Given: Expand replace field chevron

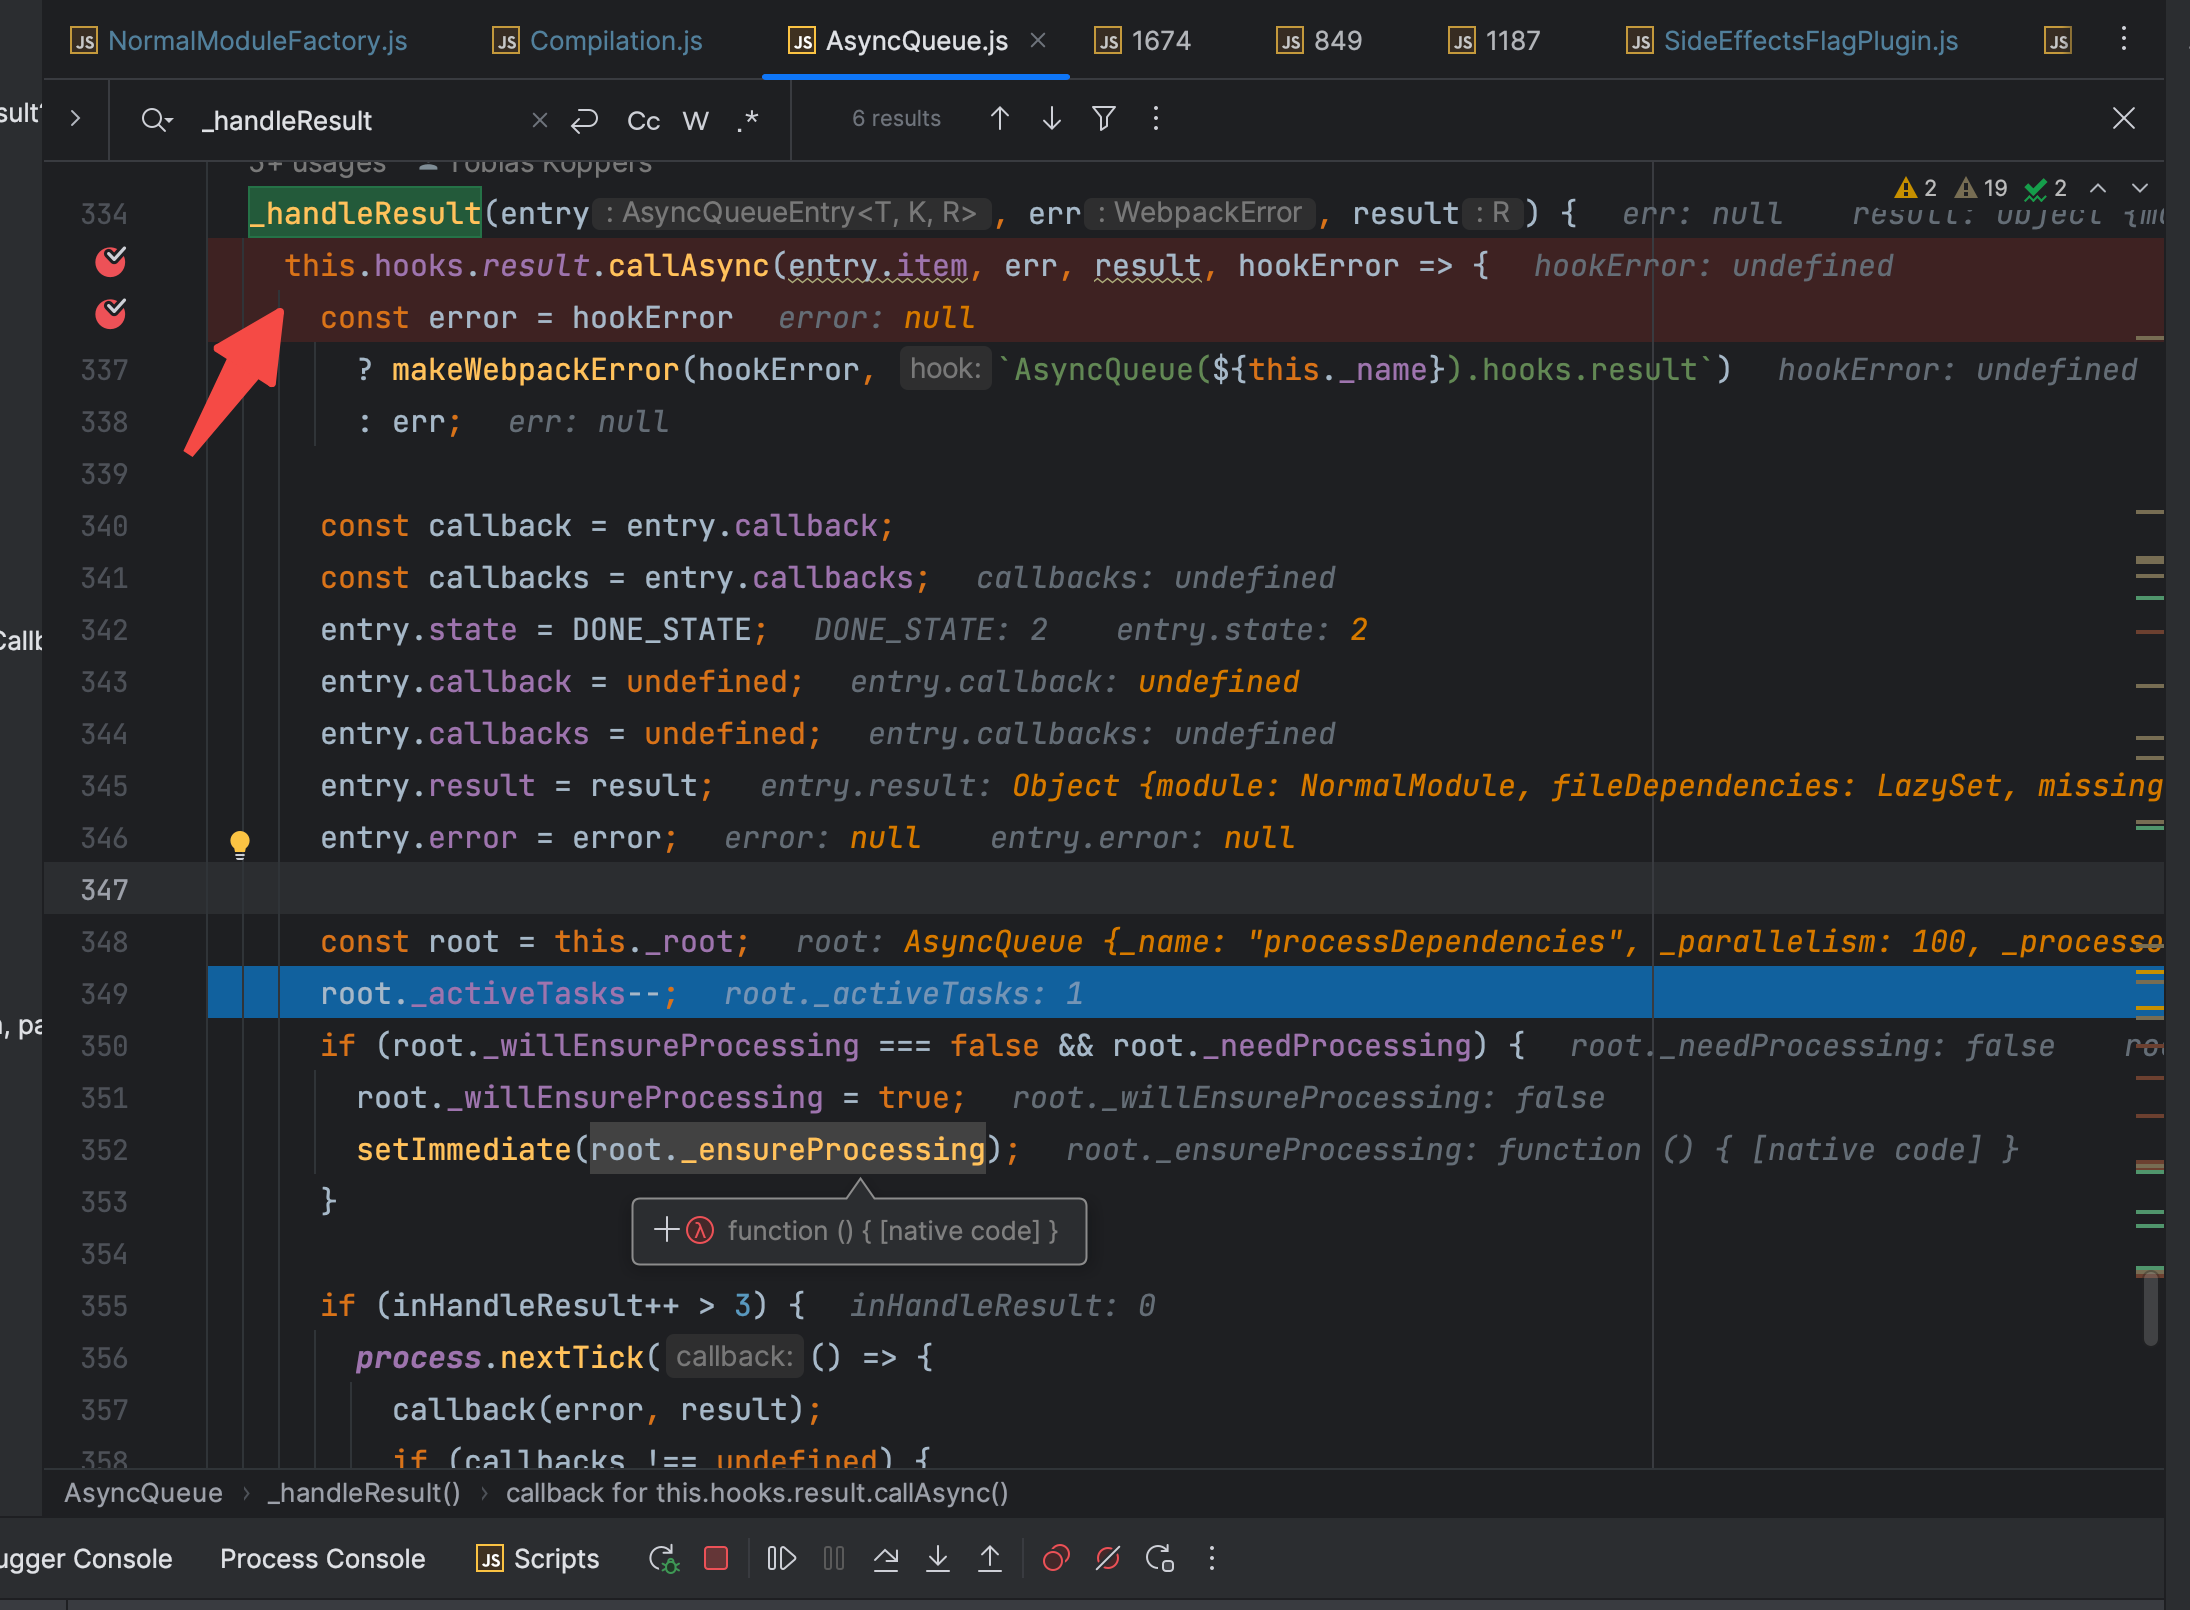Looking at the screenshot, I should 76,119.
